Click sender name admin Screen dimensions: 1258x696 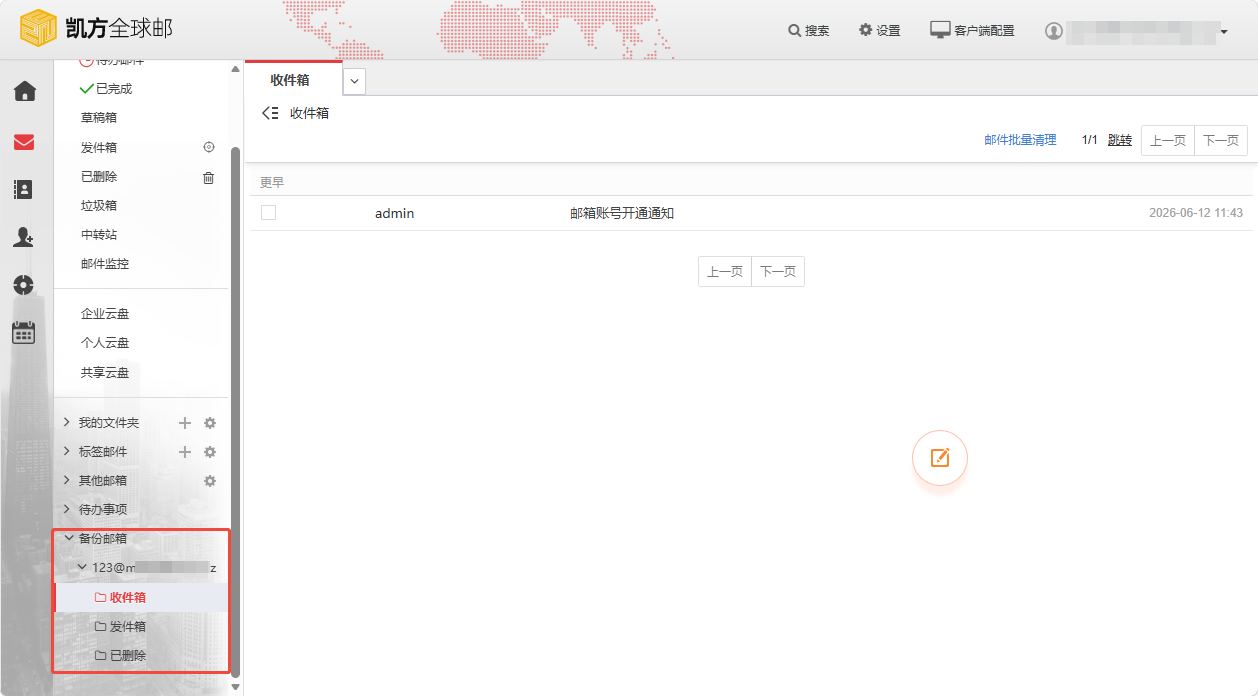pos(394,213)
